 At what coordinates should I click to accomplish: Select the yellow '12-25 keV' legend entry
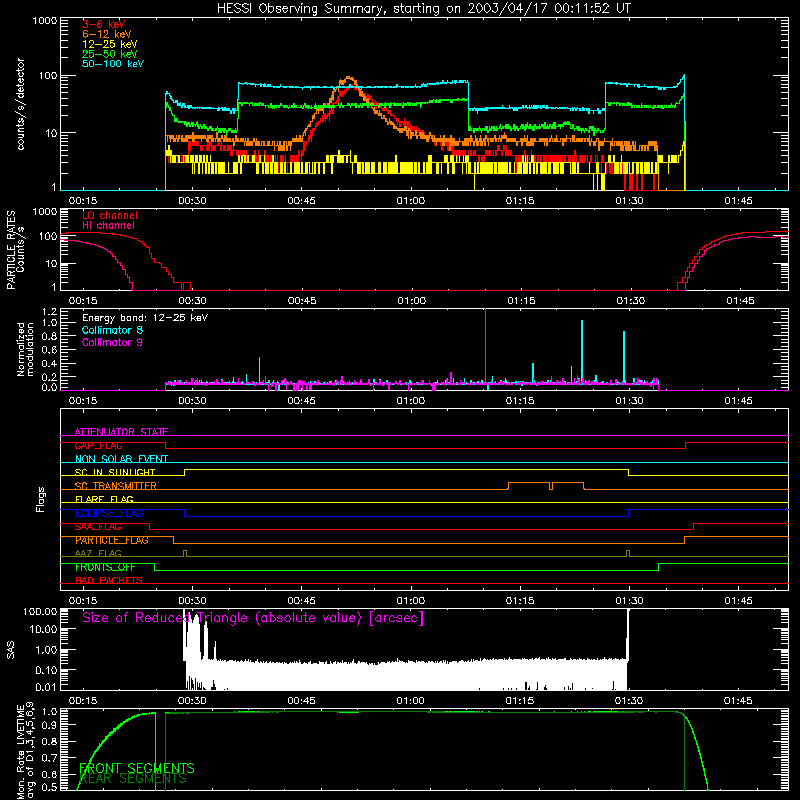click(110, 44)
